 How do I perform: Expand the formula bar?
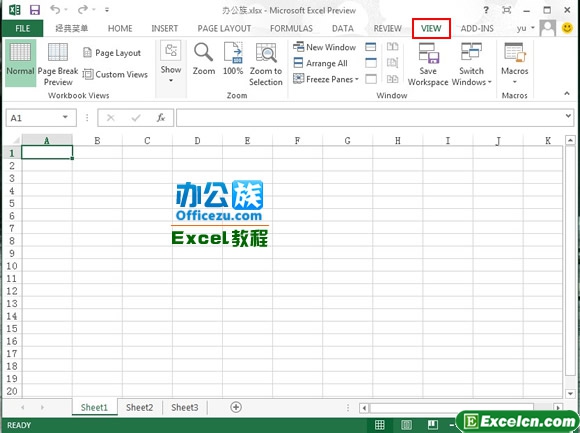568,116
